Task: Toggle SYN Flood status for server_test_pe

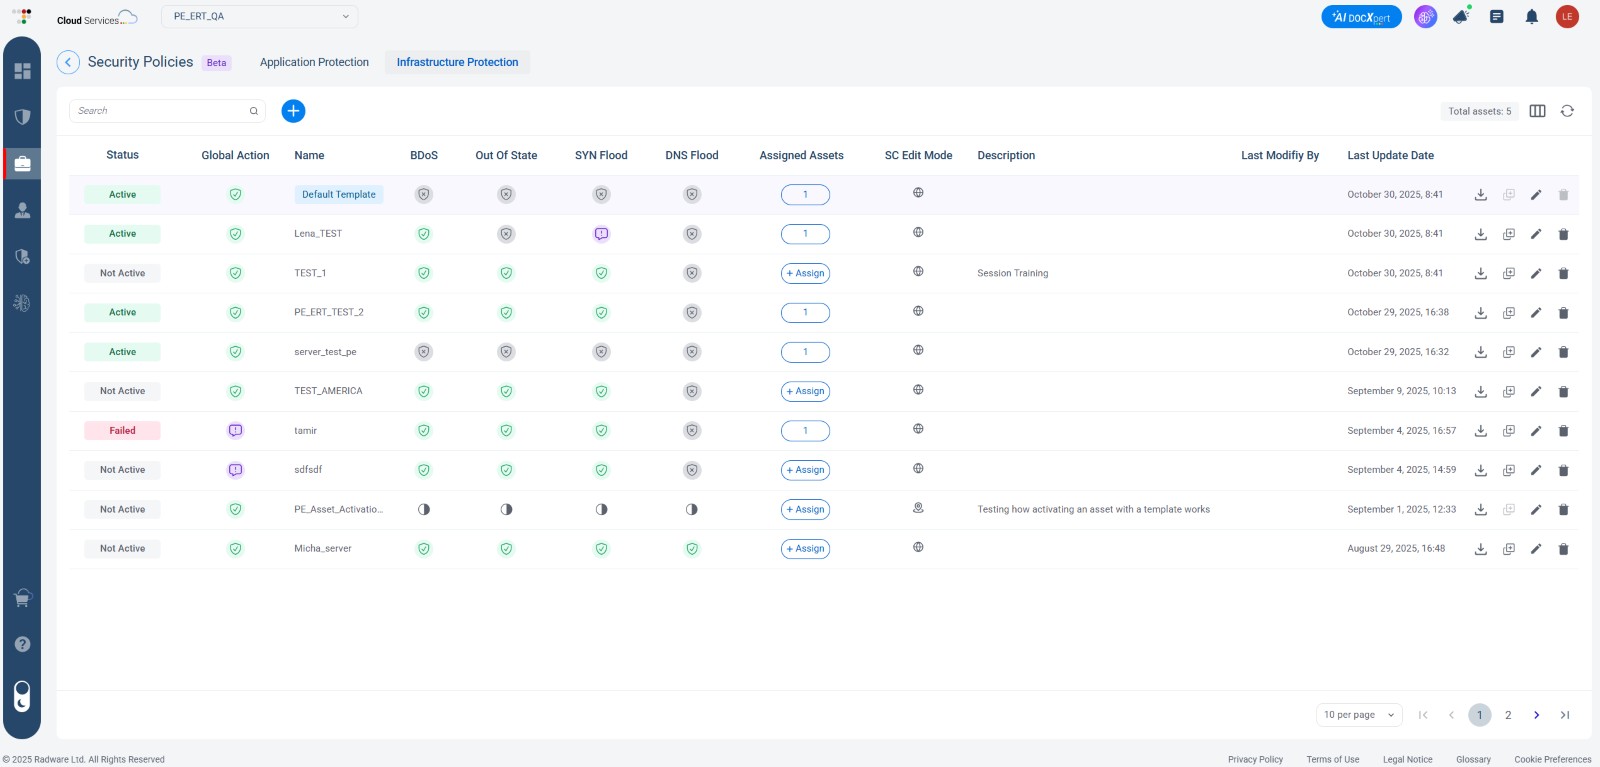Action: point(601,352)
